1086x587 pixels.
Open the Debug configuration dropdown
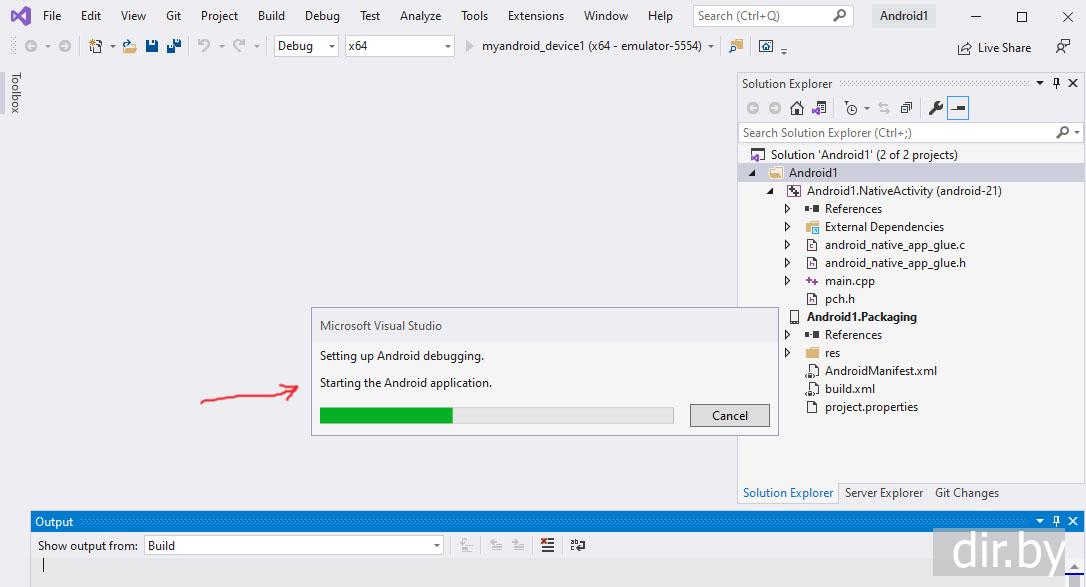tap(306, 46)
